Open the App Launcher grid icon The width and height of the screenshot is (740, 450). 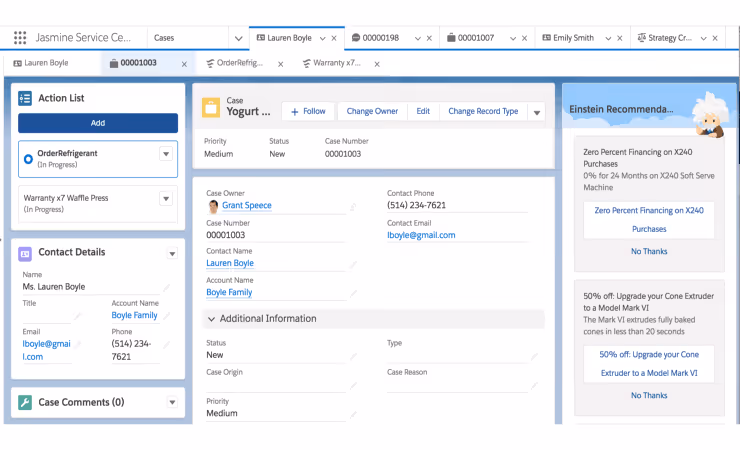click(20, 38)
